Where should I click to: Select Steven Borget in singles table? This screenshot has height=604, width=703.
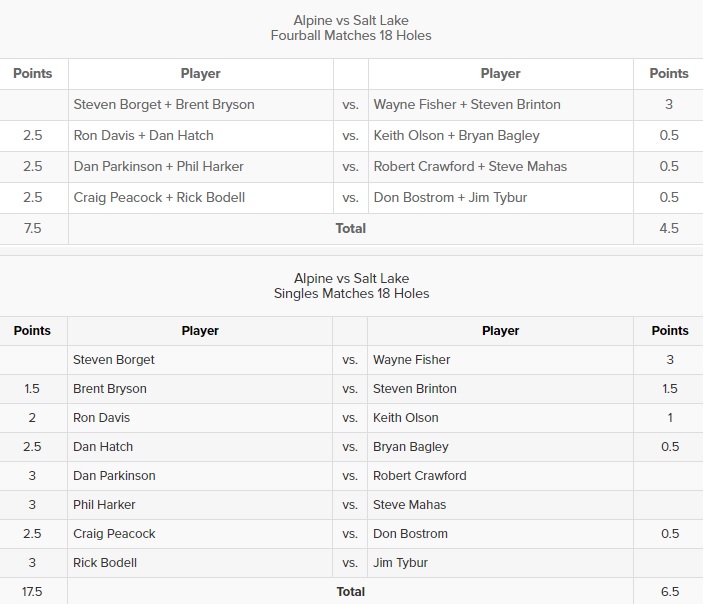[x=113, y=360]
